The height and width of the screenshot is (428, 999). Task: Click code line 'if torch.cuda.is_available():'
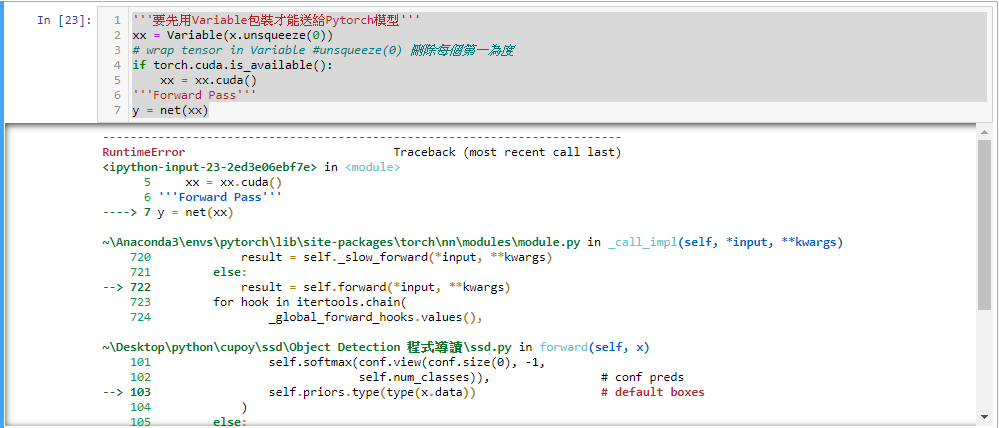tap(233, 65)
